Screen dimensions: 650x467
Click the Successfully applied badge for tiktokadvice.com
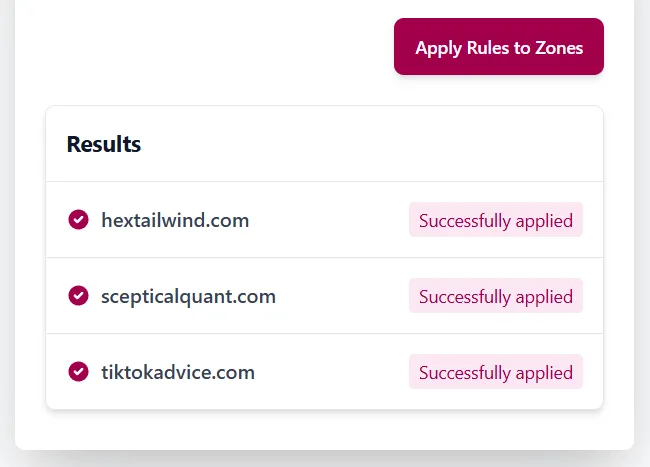pyautogui.click(x=495, y=372)
